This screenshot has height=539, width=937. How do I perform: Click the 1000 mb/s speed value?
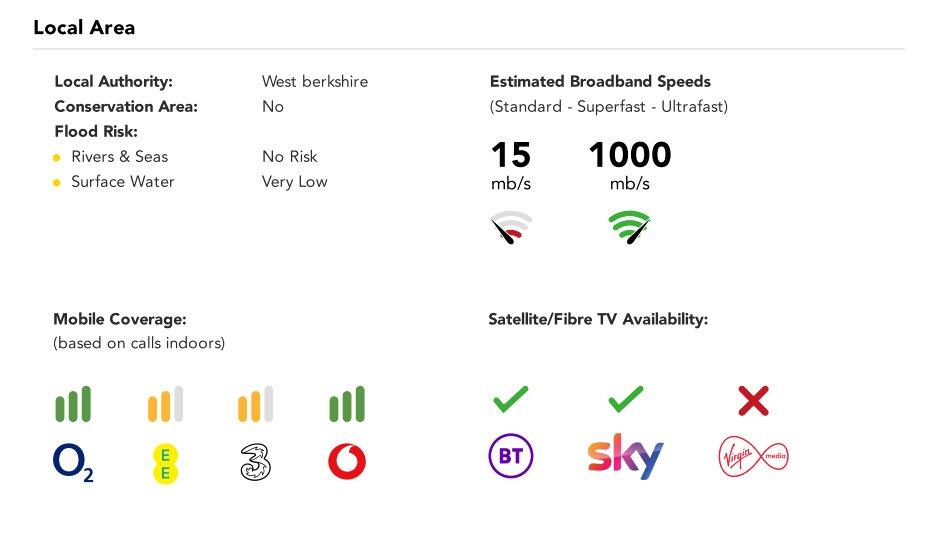629,156
